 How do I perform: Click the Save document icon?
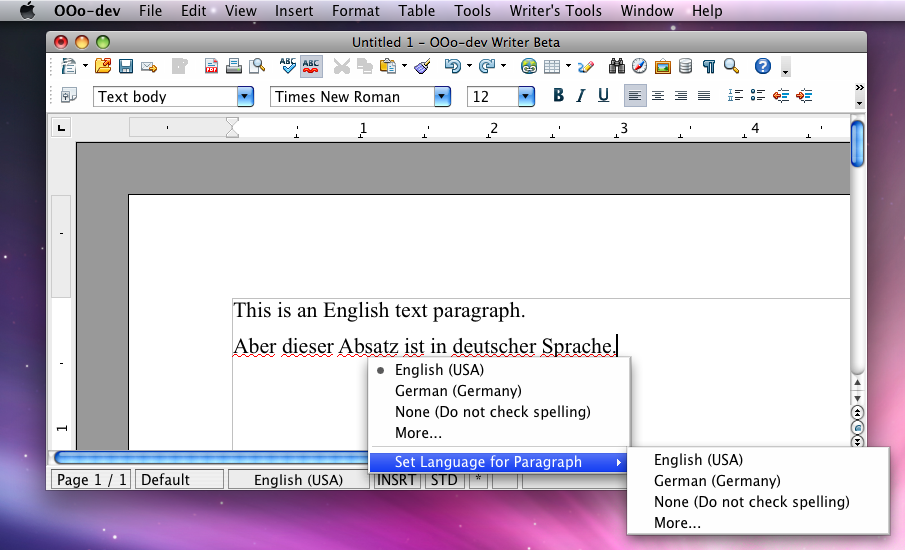pos(126,67)
